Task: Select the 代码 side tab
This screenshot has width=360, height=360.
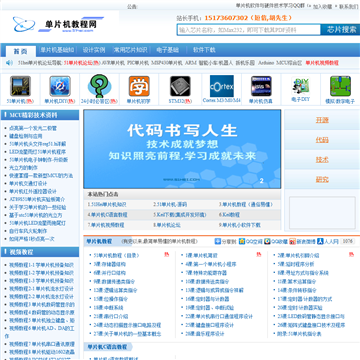Action: pos(322,140)
